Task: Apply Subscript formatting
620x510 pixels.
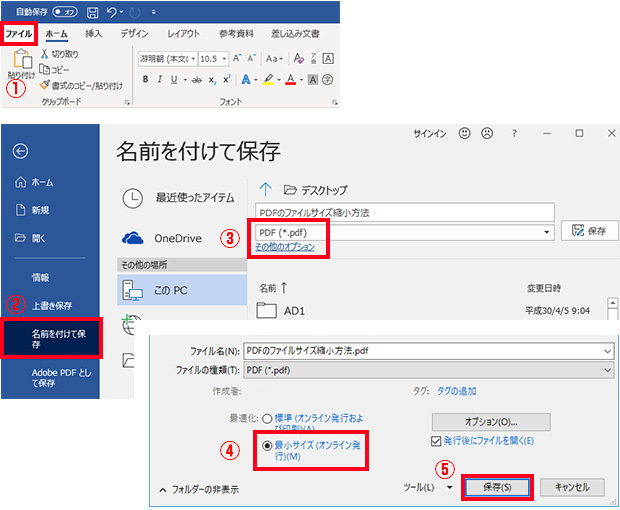Action: coord(212,80)
